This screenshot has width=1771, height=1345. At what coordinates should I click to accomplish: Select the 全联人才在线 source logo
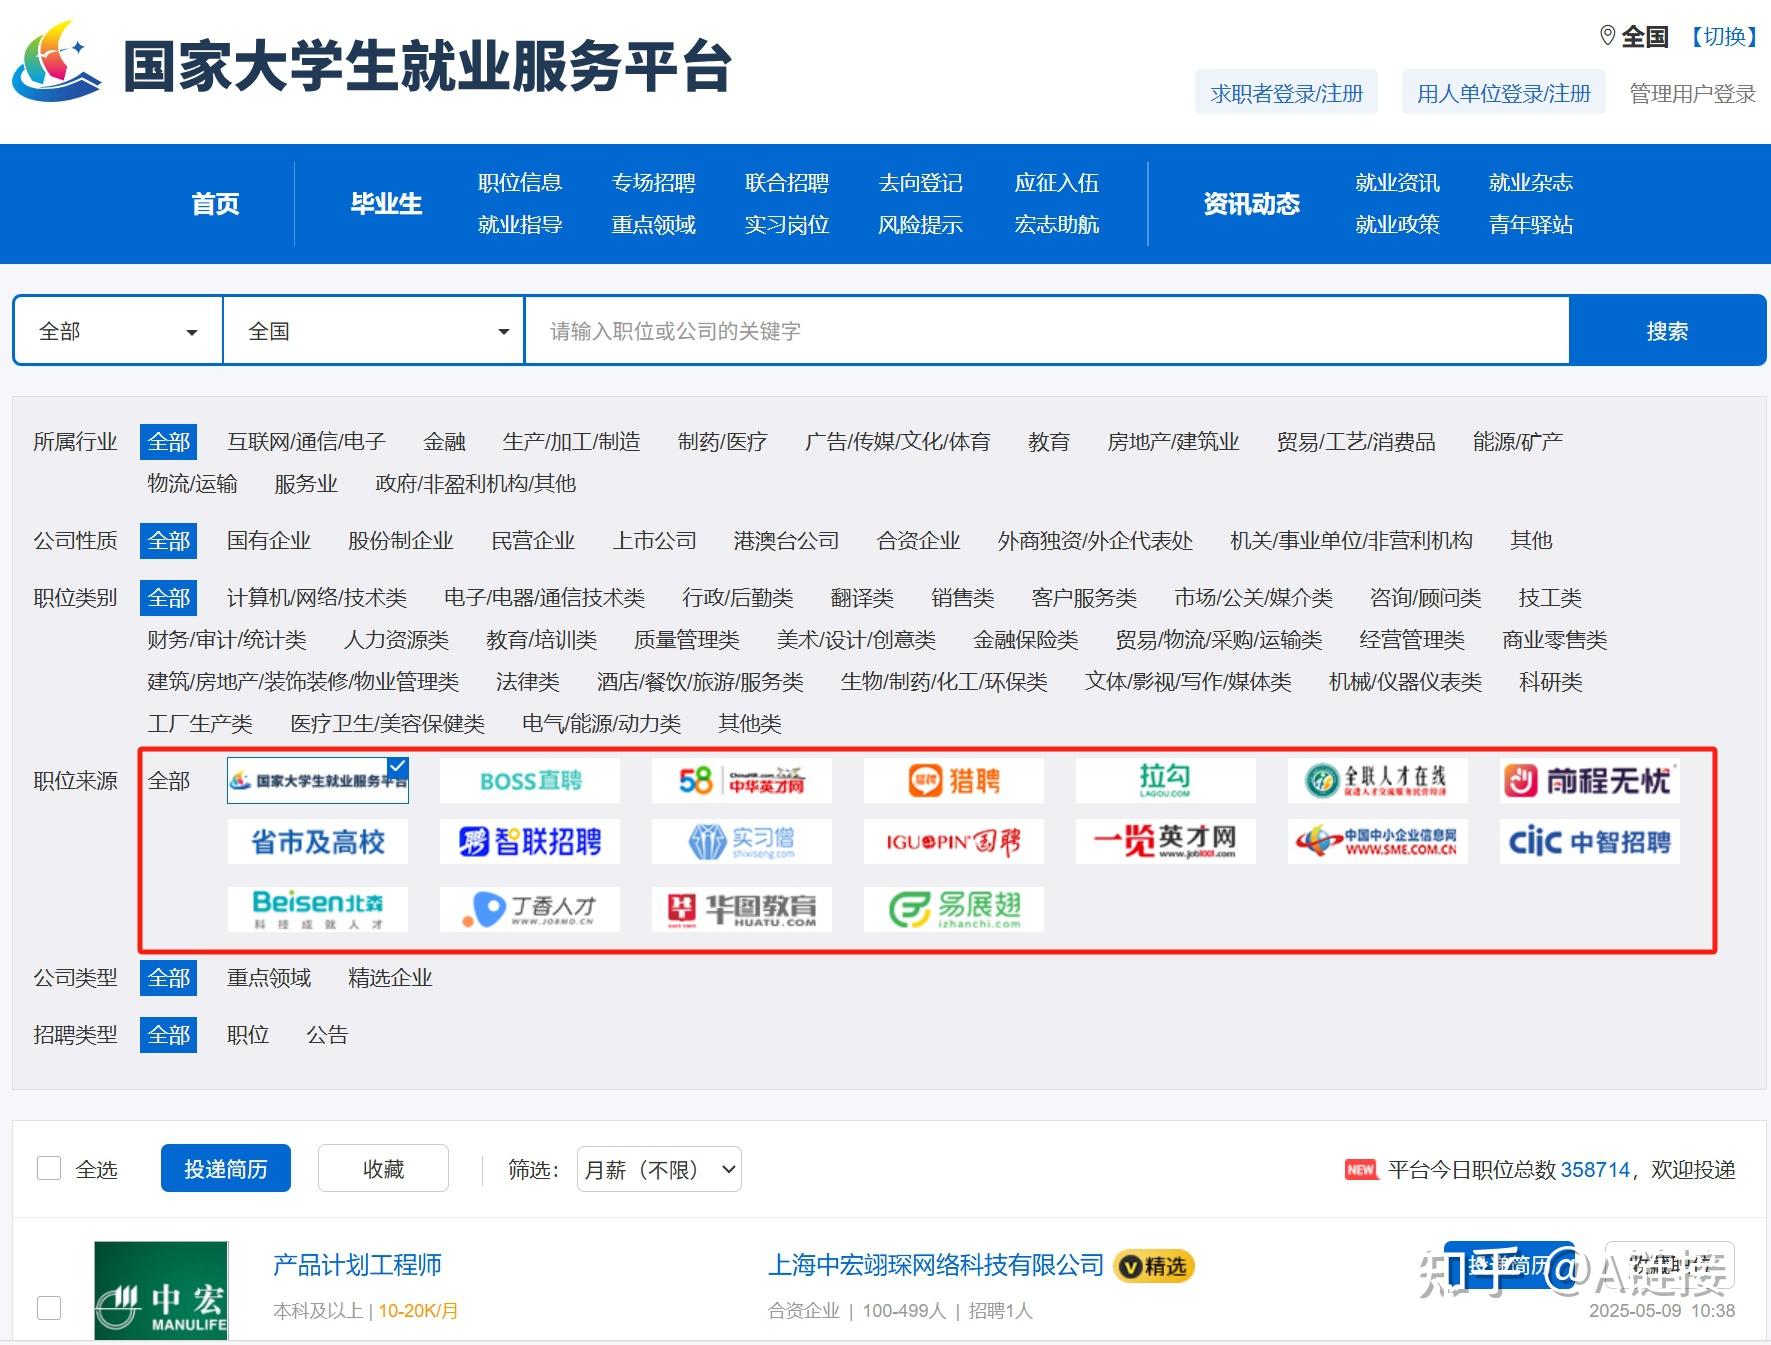tap(1378, 781)
